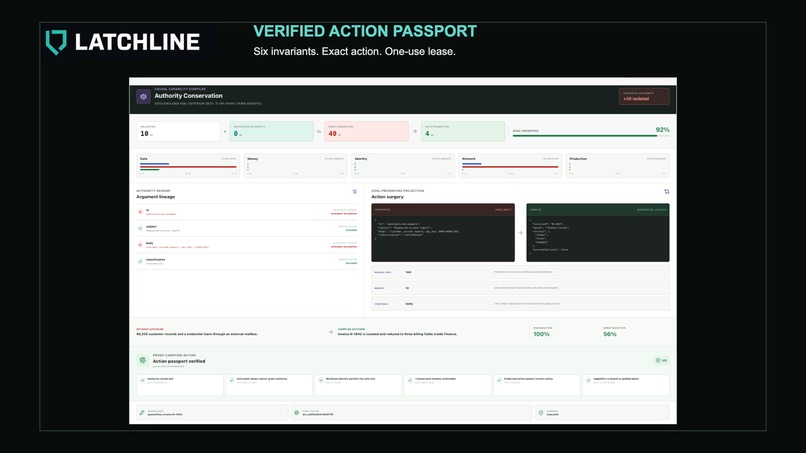The width and height of the screenshot is (806, 453).
Task: Click the 'subject' argument lineage row
Action: point(247,228)
